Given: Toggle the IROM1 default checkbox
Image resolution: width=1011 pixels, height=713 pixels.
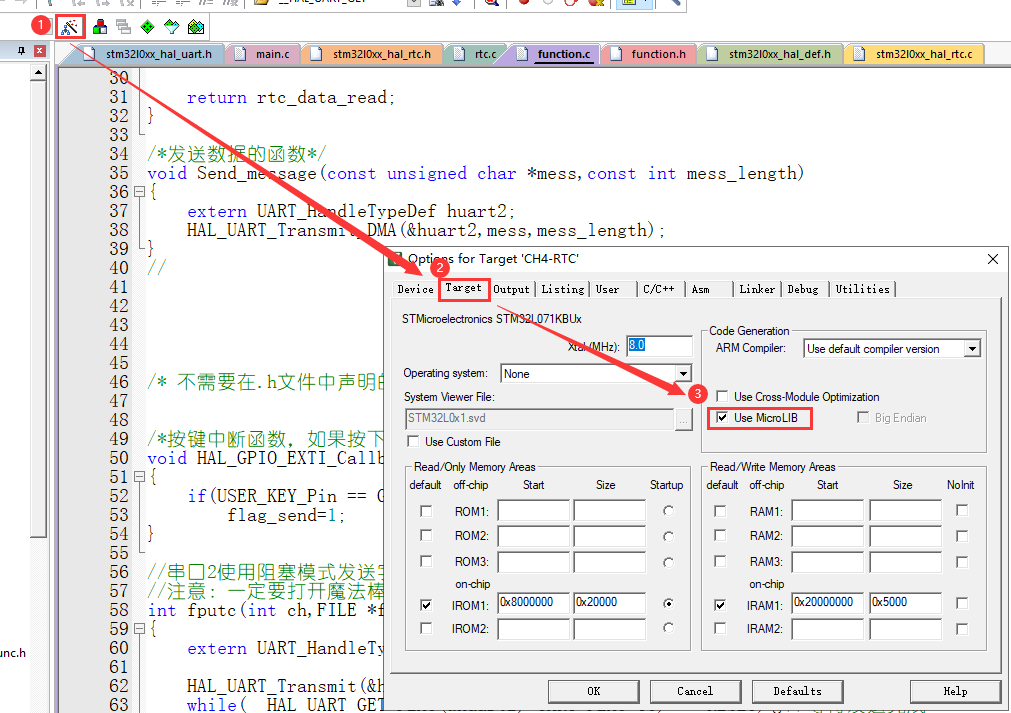Looking at the screenshot, I should point(426,605).
